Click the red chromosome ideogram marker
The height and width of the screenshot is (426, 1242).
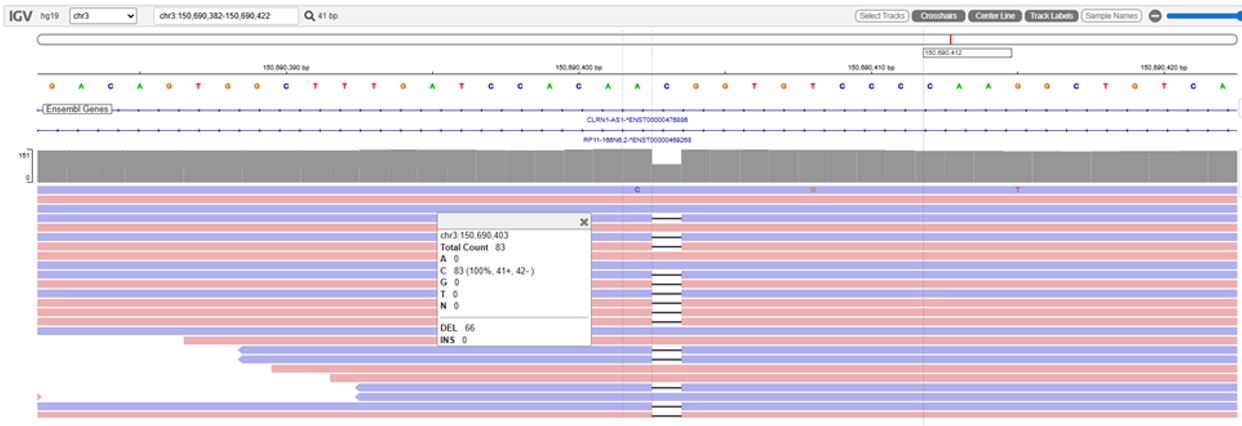950,39
